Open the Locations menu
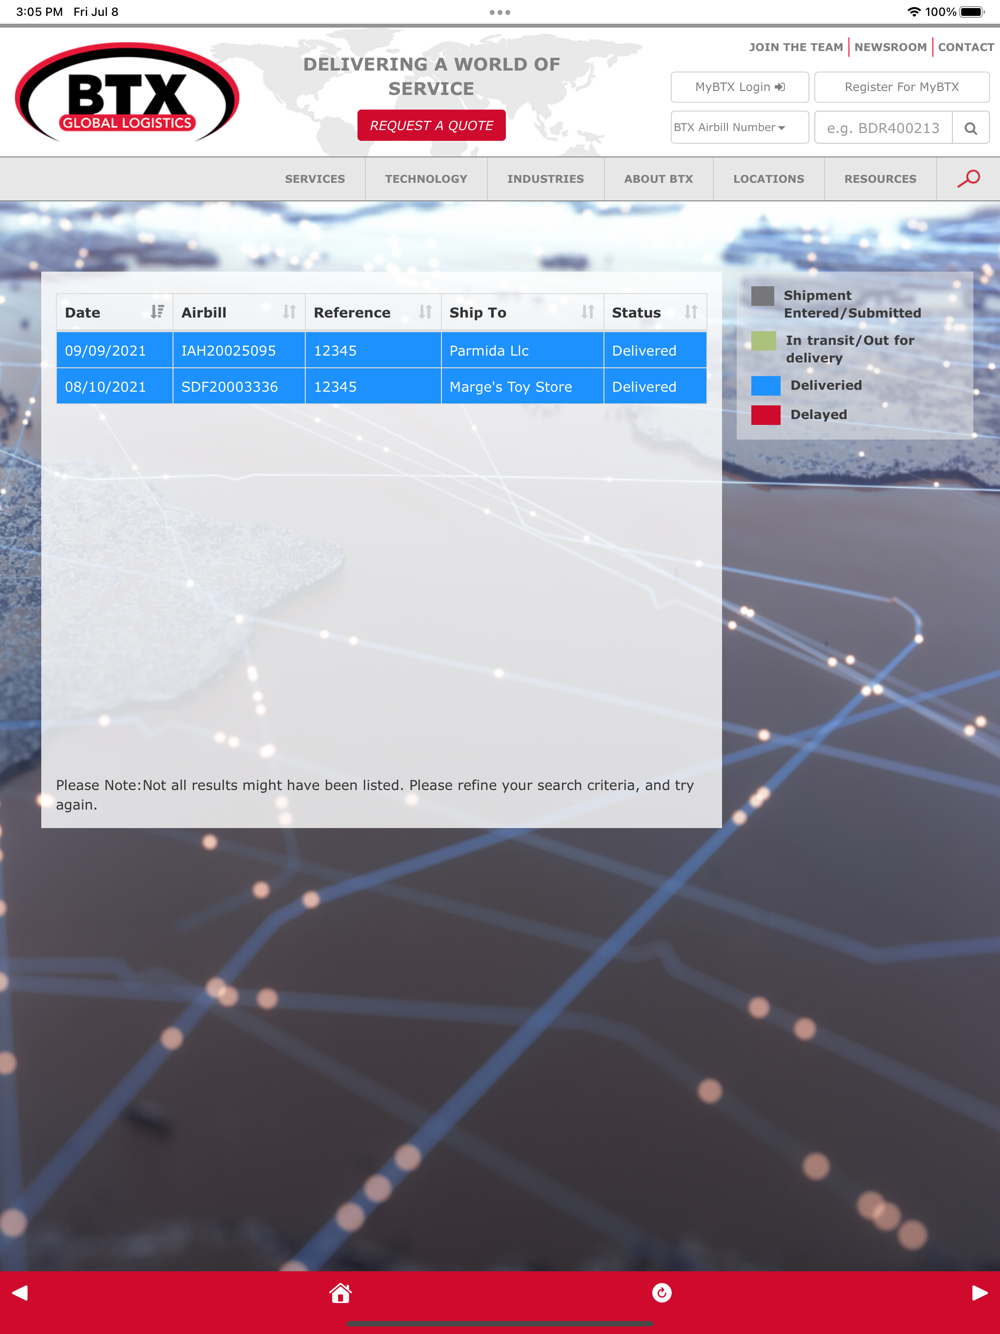 [769, 179]
